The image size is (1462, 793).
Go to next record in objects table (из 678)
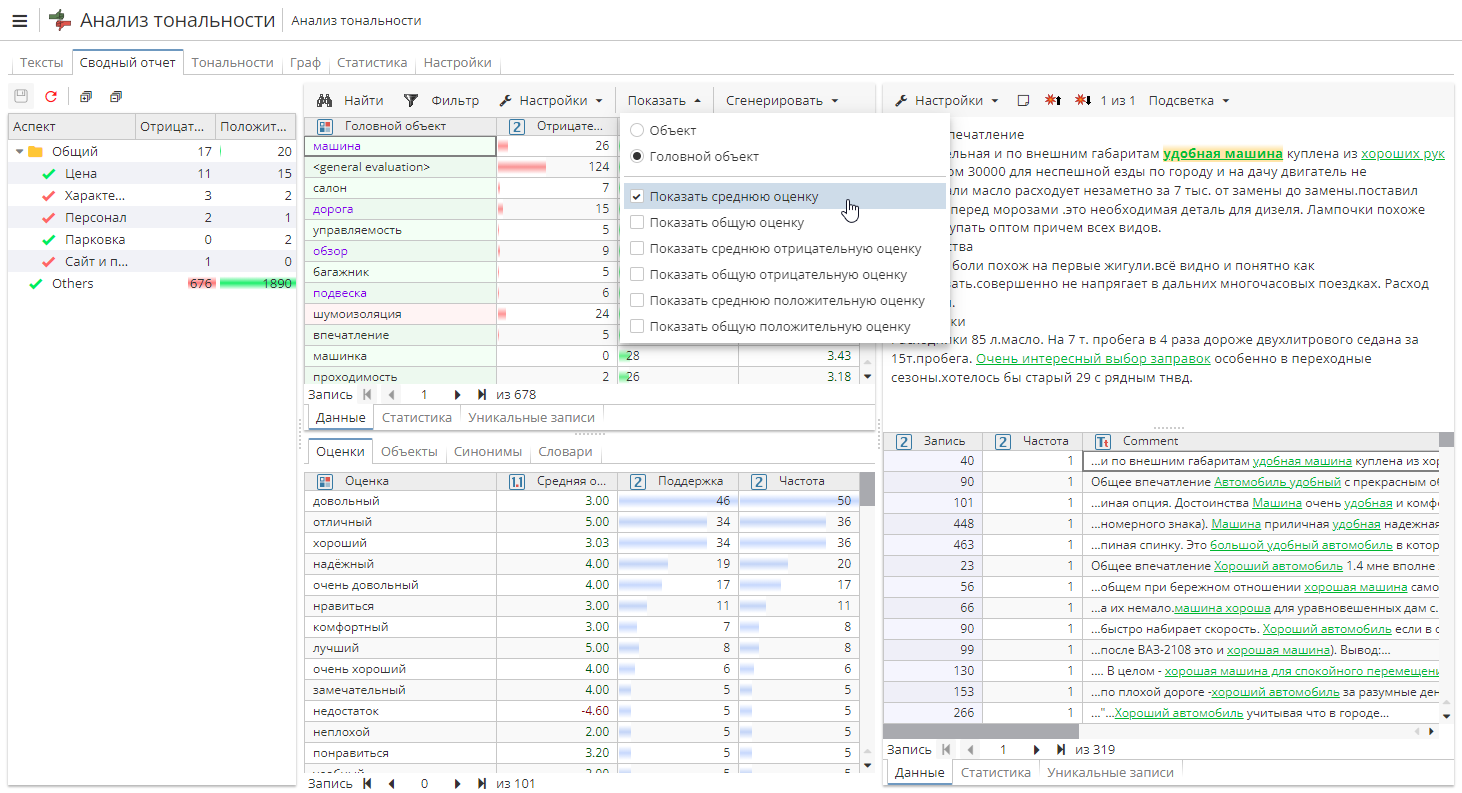click(457, 394)
